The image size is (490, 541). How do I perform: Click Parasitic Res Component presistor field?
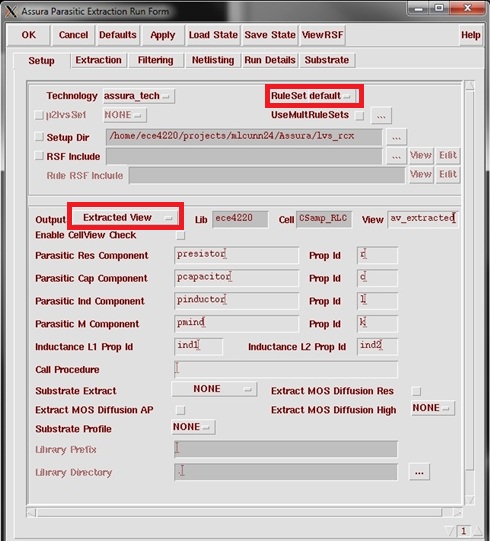pos(236,255)
